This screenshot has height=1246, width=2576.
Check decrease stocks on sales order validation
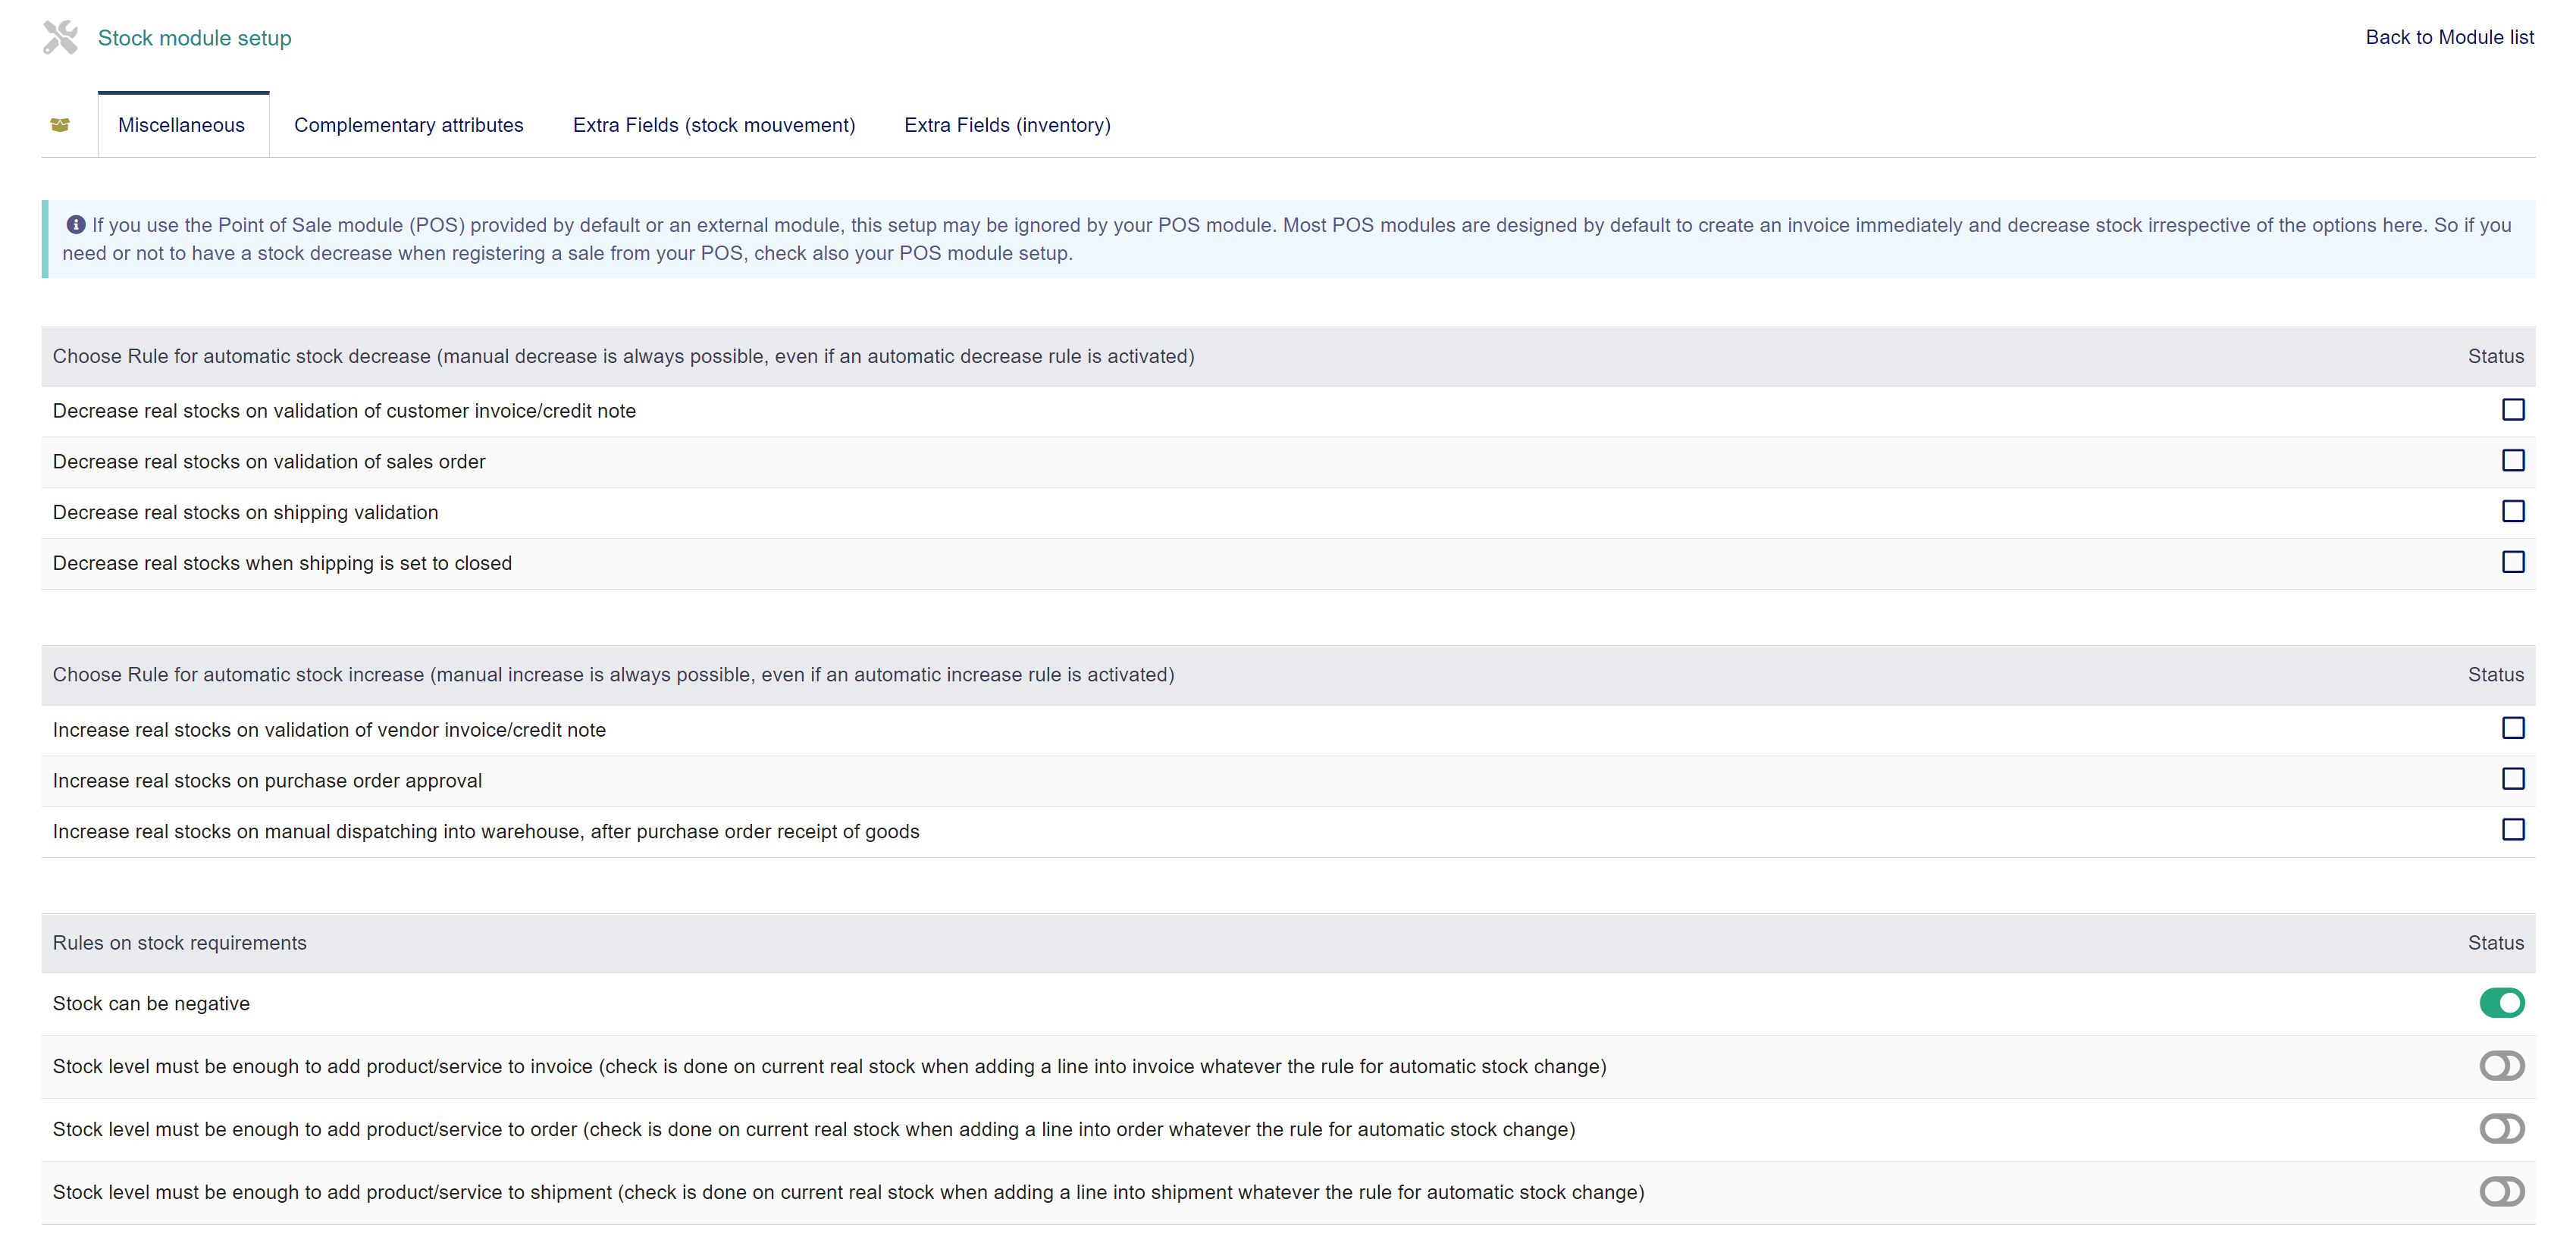(x=2513, y=461)
